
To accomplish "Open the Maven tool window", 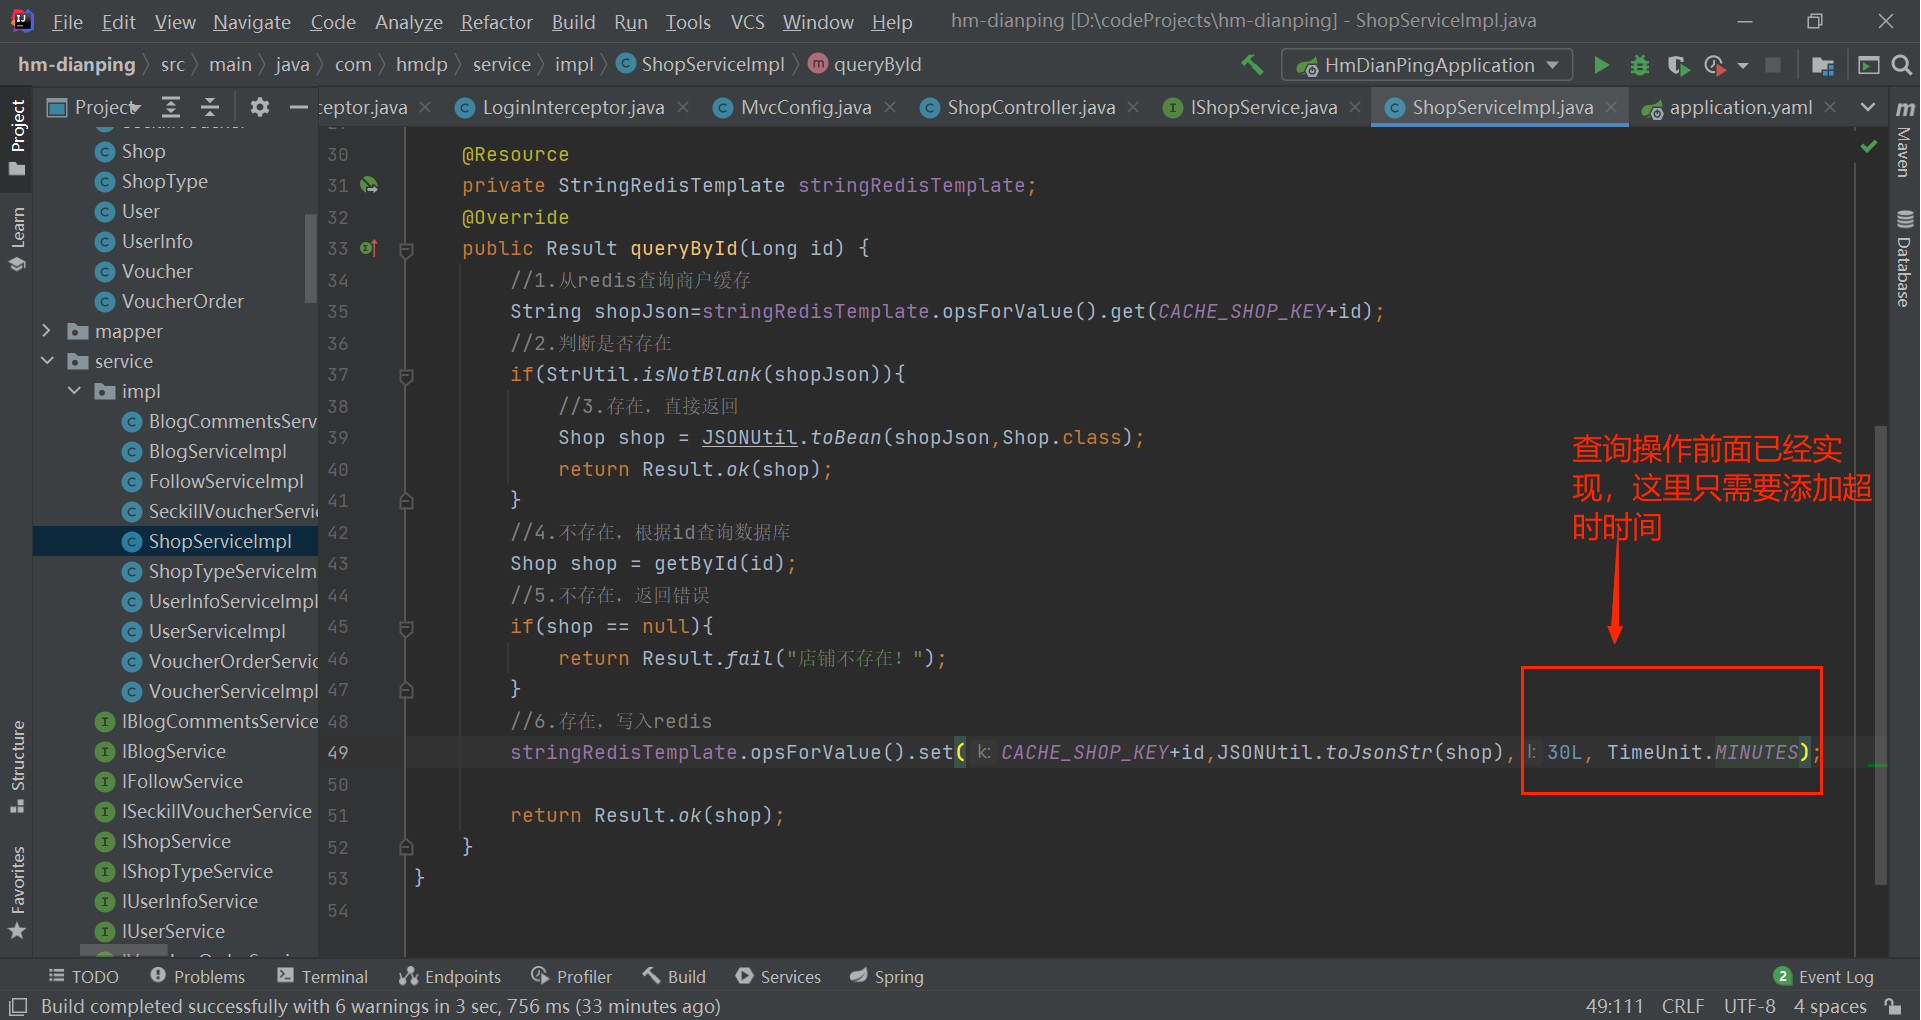I will pos(1904,139).
